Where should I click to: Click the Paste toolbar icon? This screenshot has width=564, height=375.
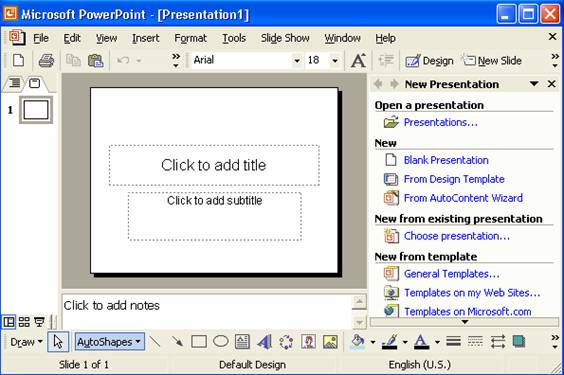pos(96,60)
